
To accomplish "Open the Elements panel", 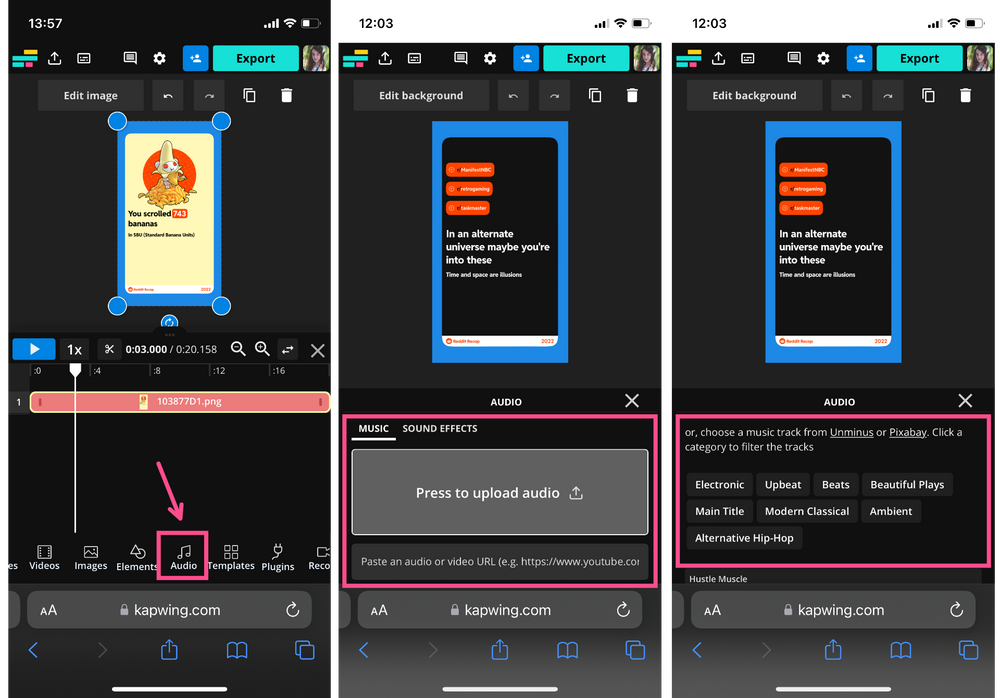I will tap(137, 557).
